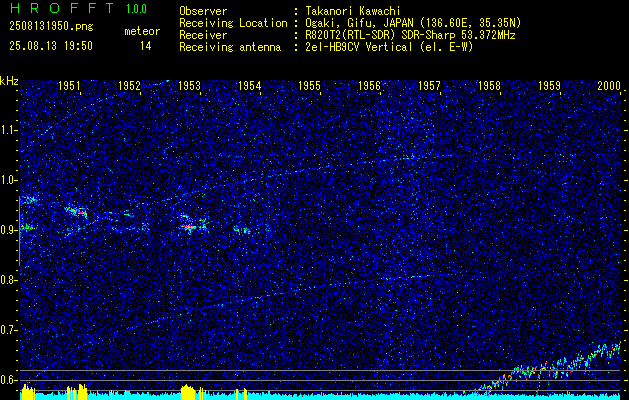Click the Receiver label
The width and height of the screenshot is (629, 400).
[x=203, y=35]
